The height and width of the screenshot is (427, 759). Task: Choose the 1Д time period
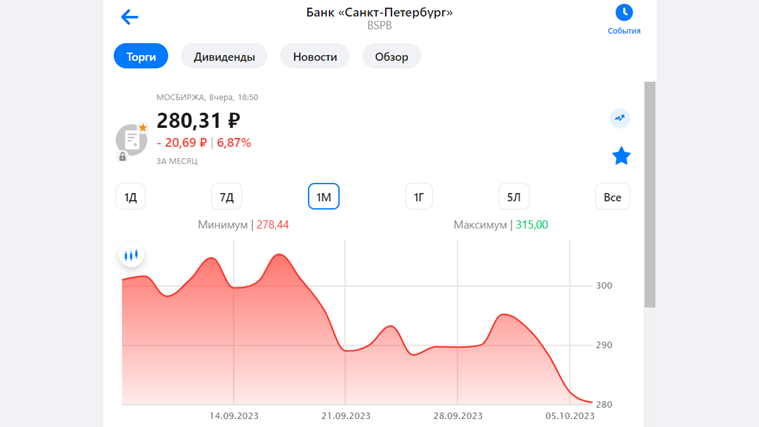pyautogui.click(x=131, y=197)
